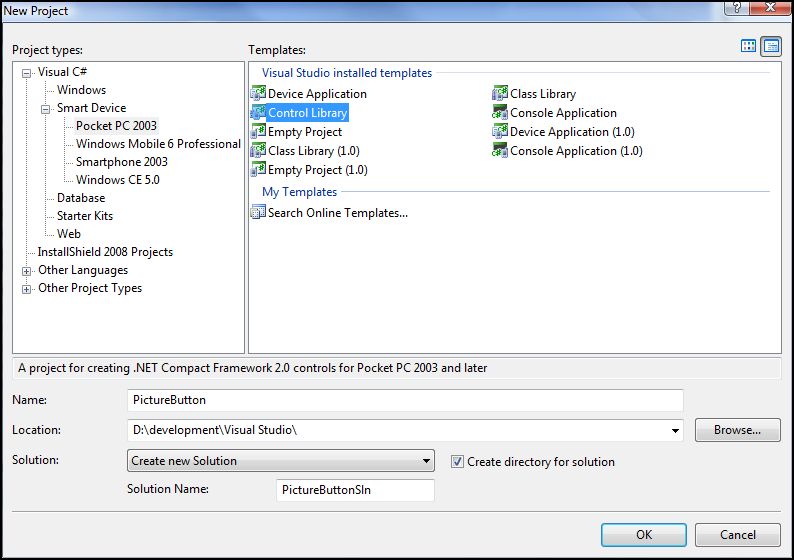Choose Class Library template name

[x=543, y=94]
